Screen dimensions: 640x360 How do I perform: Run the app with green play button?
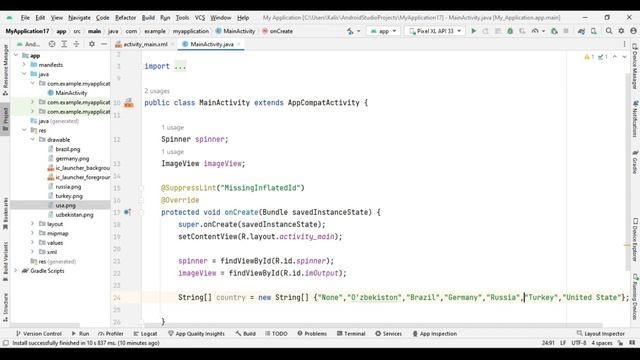(x=473, y=31)
